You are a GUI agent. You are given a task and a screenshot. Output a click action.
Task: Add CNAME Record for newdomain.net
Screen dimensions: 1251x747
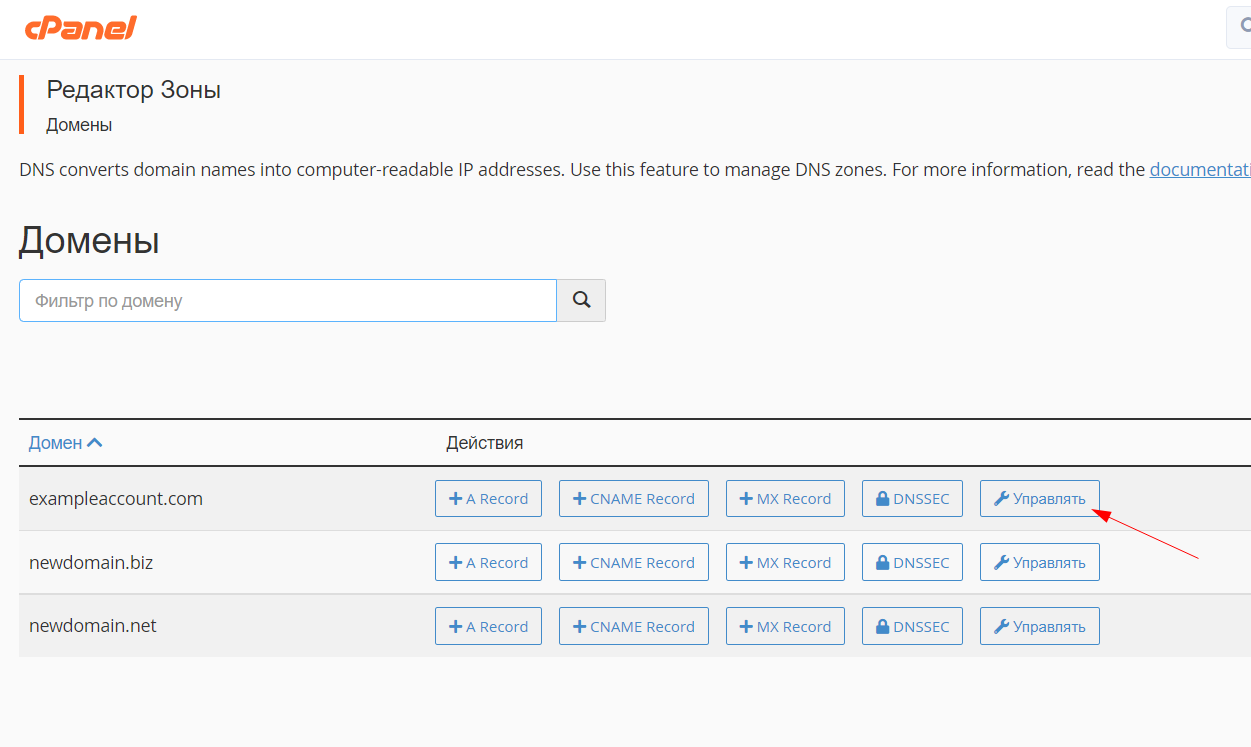click(633, 627)
